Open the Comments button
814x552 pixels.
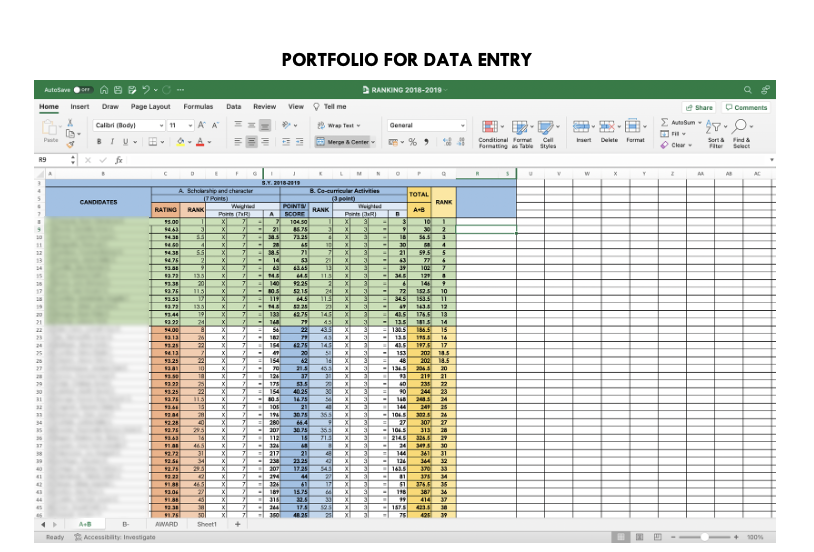pyautogui.click(x=746, y=107)
